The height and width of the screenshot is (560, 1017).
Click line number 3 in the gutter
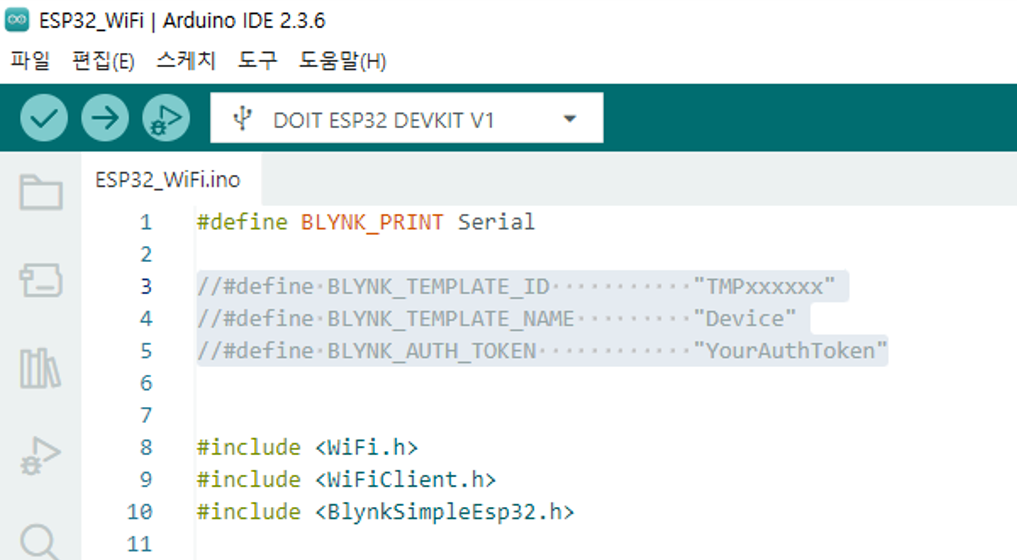tap(146, 287)
